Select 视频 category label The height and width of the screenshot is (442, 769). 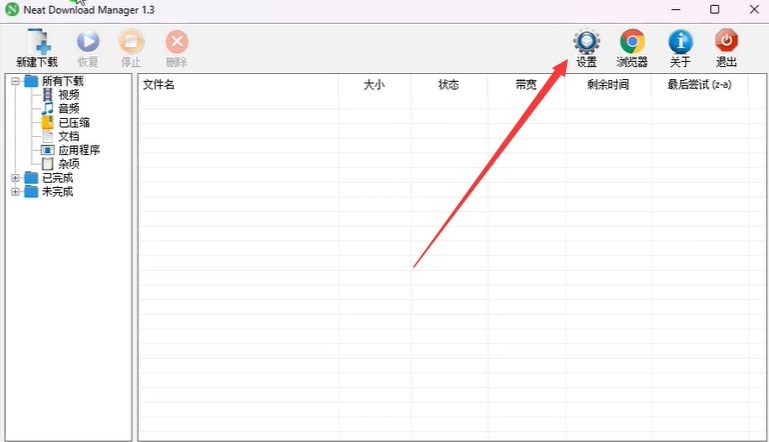tap(69, 95)
